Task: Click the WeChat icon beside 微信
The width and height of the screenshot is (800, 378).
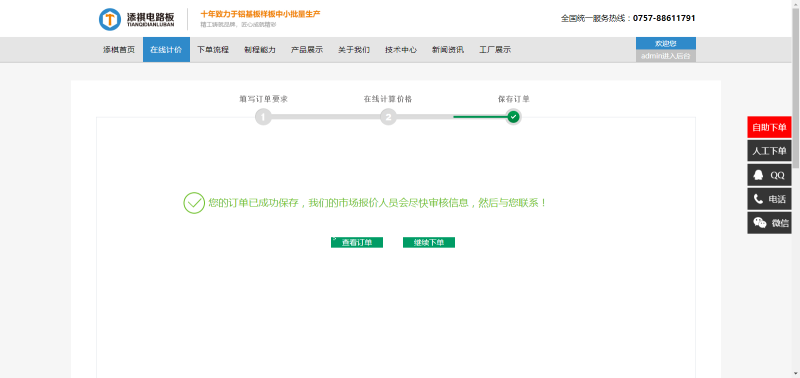Action: coord(760,223)
